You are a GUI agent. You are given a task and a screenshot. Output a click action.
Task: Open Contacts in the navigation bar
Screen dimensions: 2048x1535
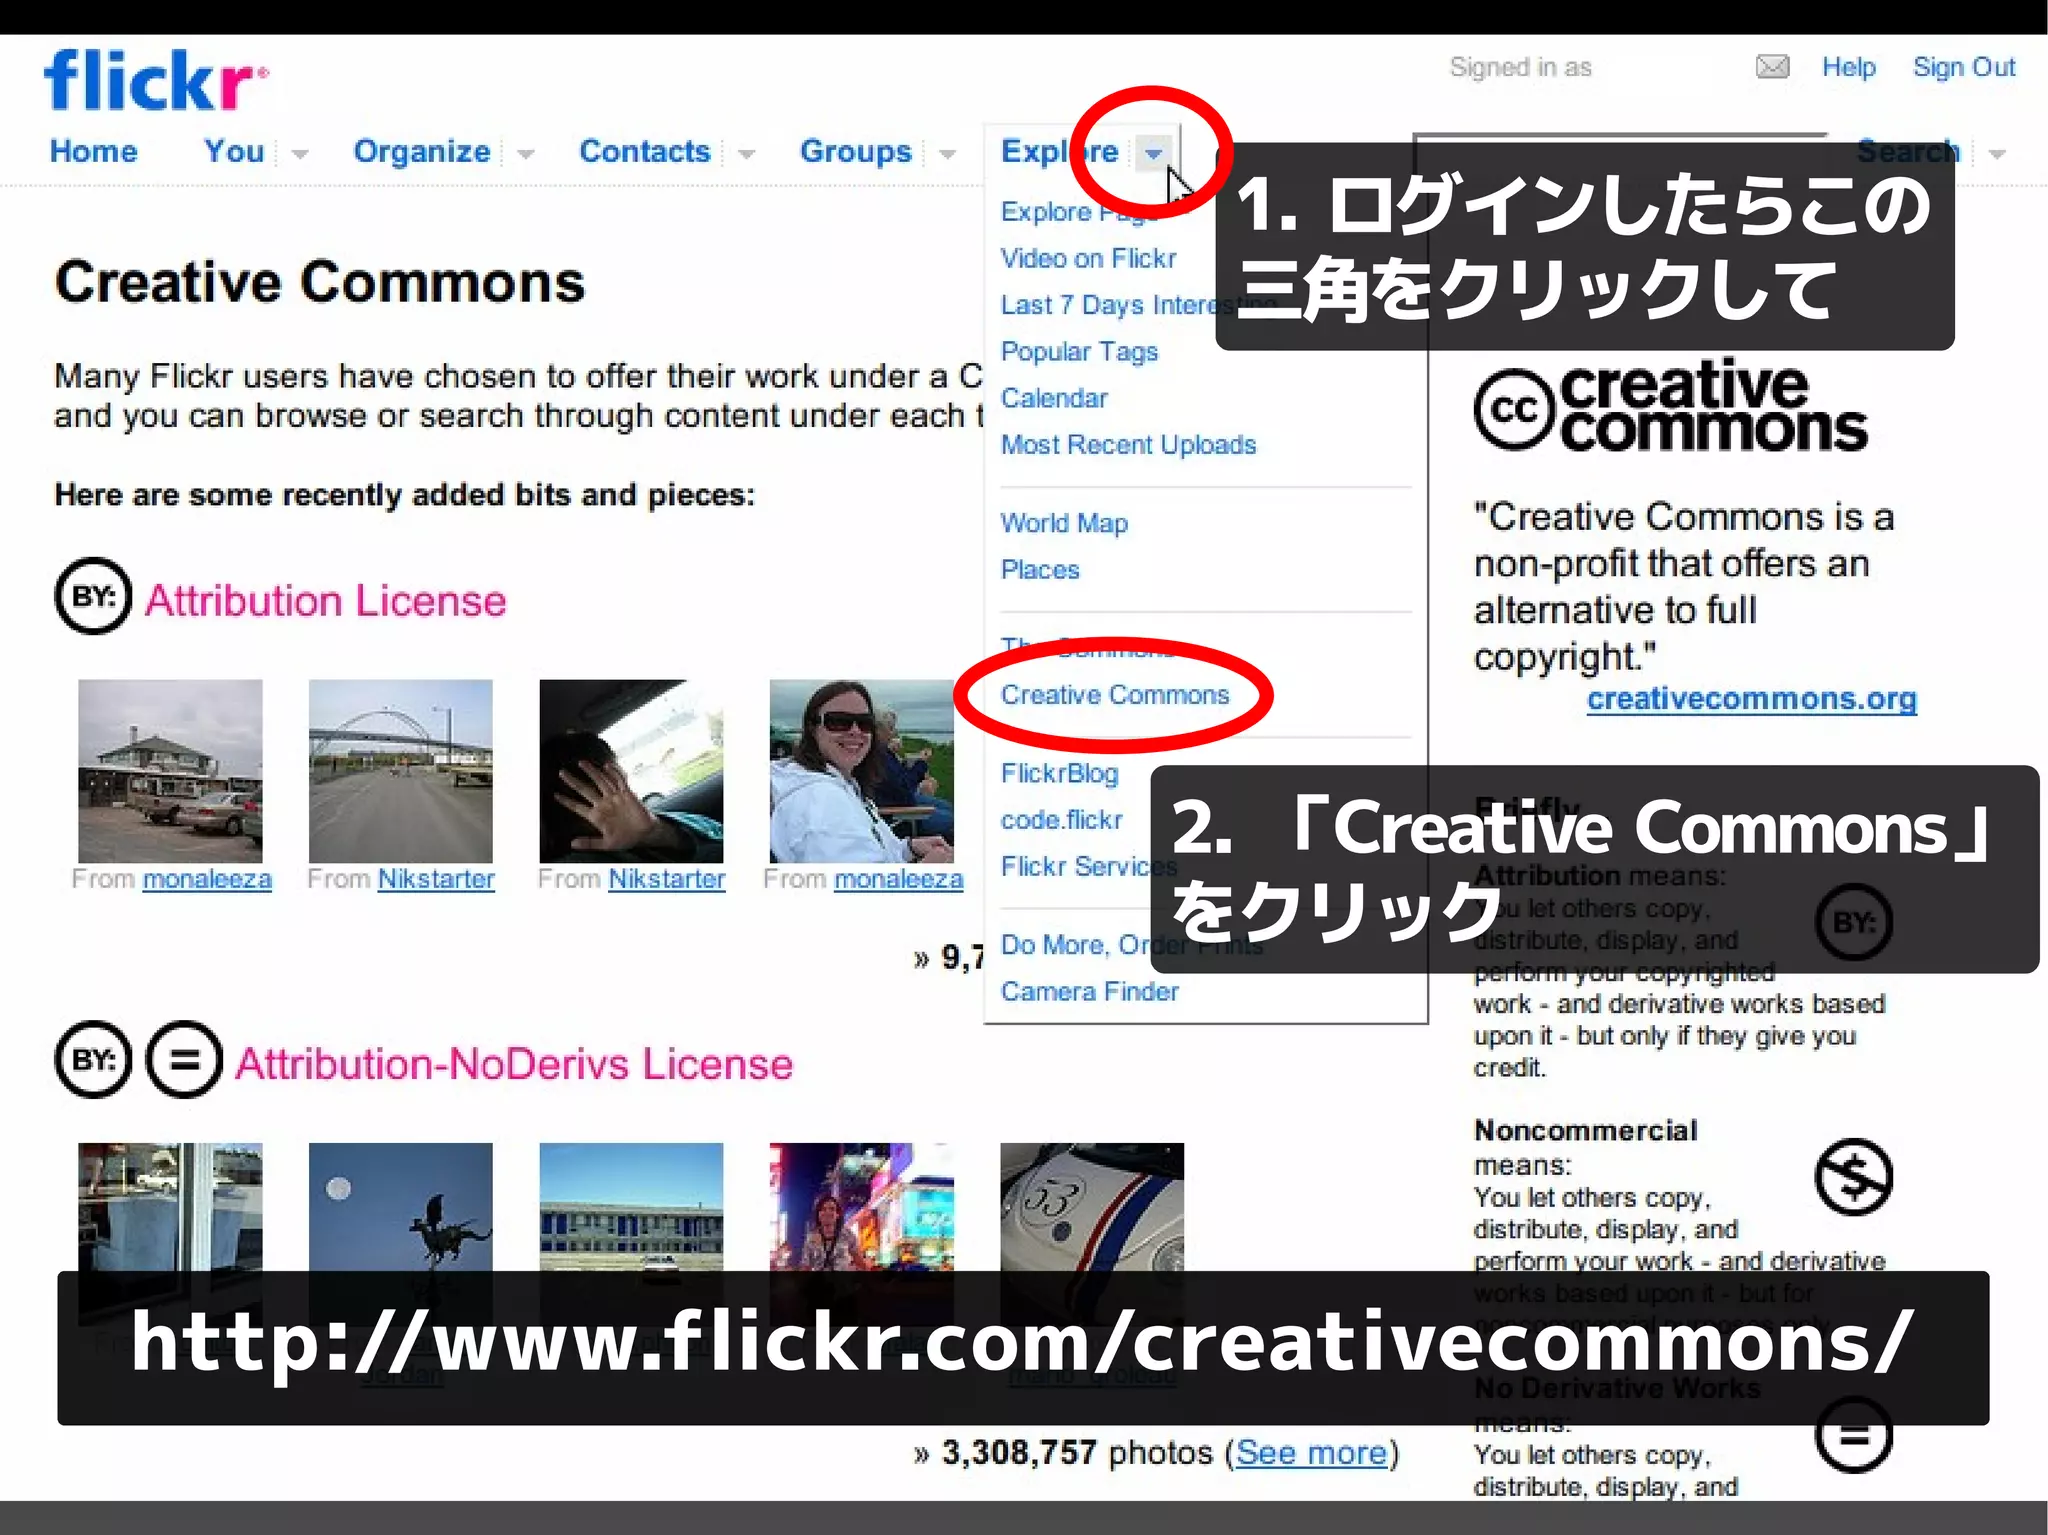coord(645,151)
